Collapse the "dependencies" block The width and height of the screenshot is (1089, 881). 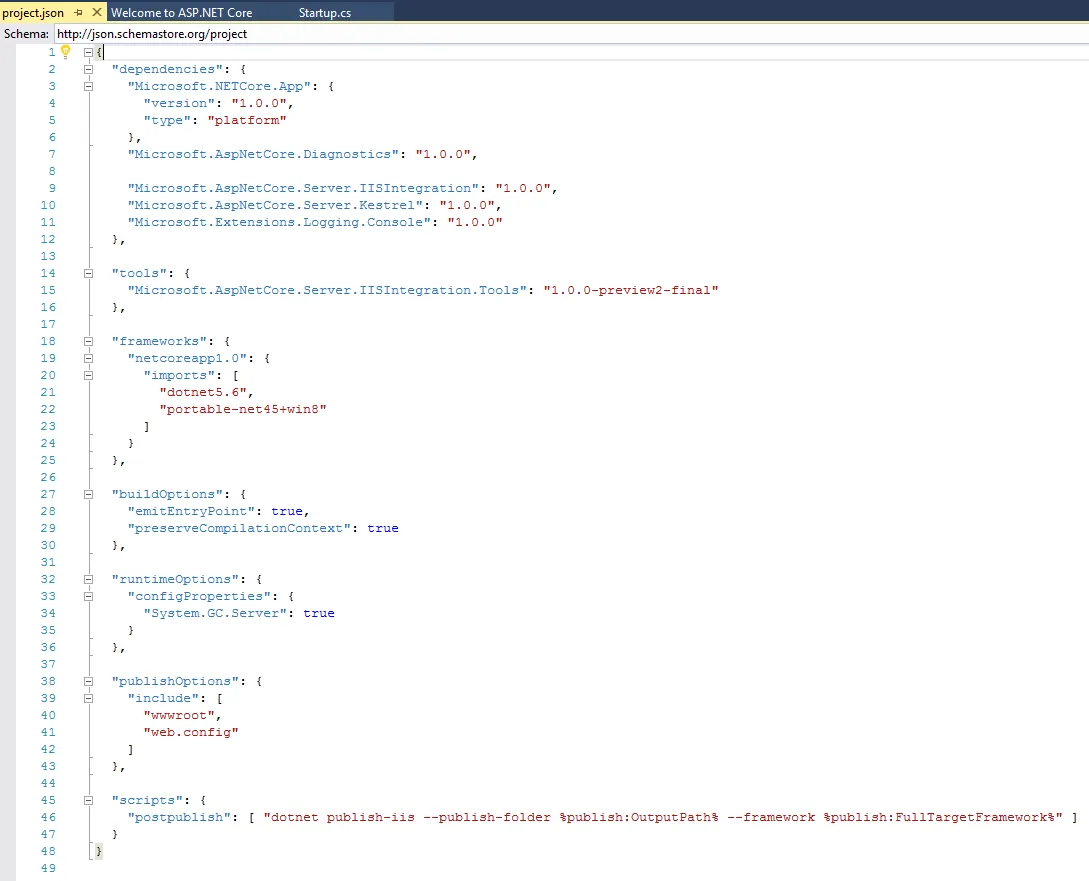tap(88, 69)
